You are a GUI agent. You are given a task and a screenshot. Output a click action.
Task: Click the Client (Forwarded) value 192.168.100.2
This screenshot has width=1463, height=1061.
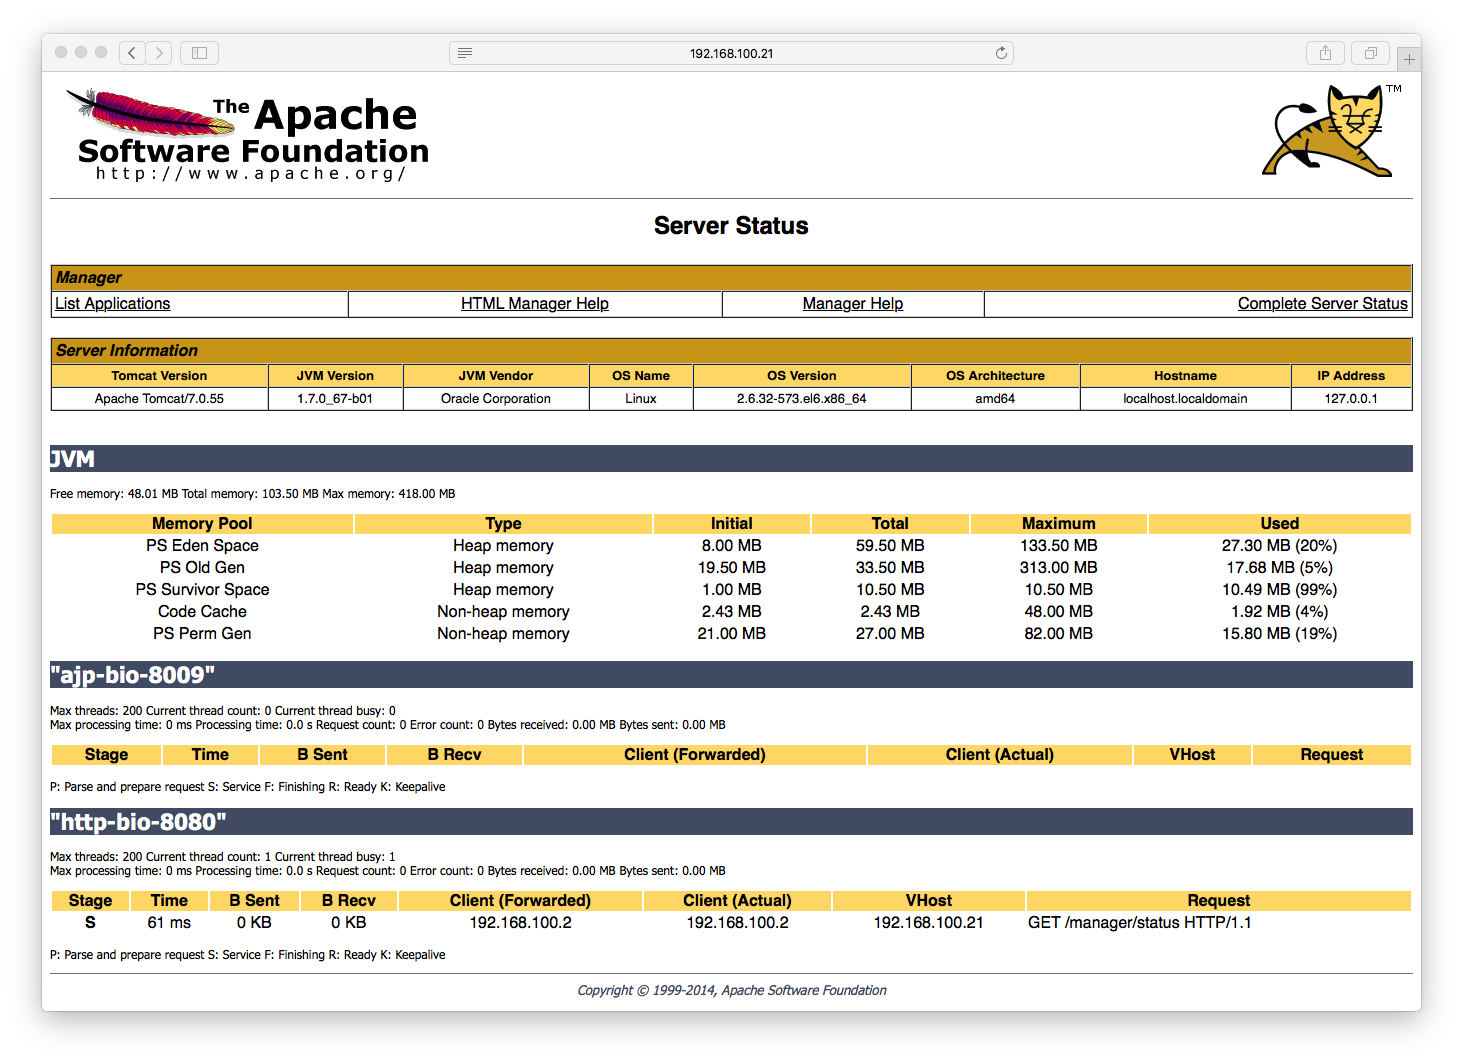click(520, 923)
